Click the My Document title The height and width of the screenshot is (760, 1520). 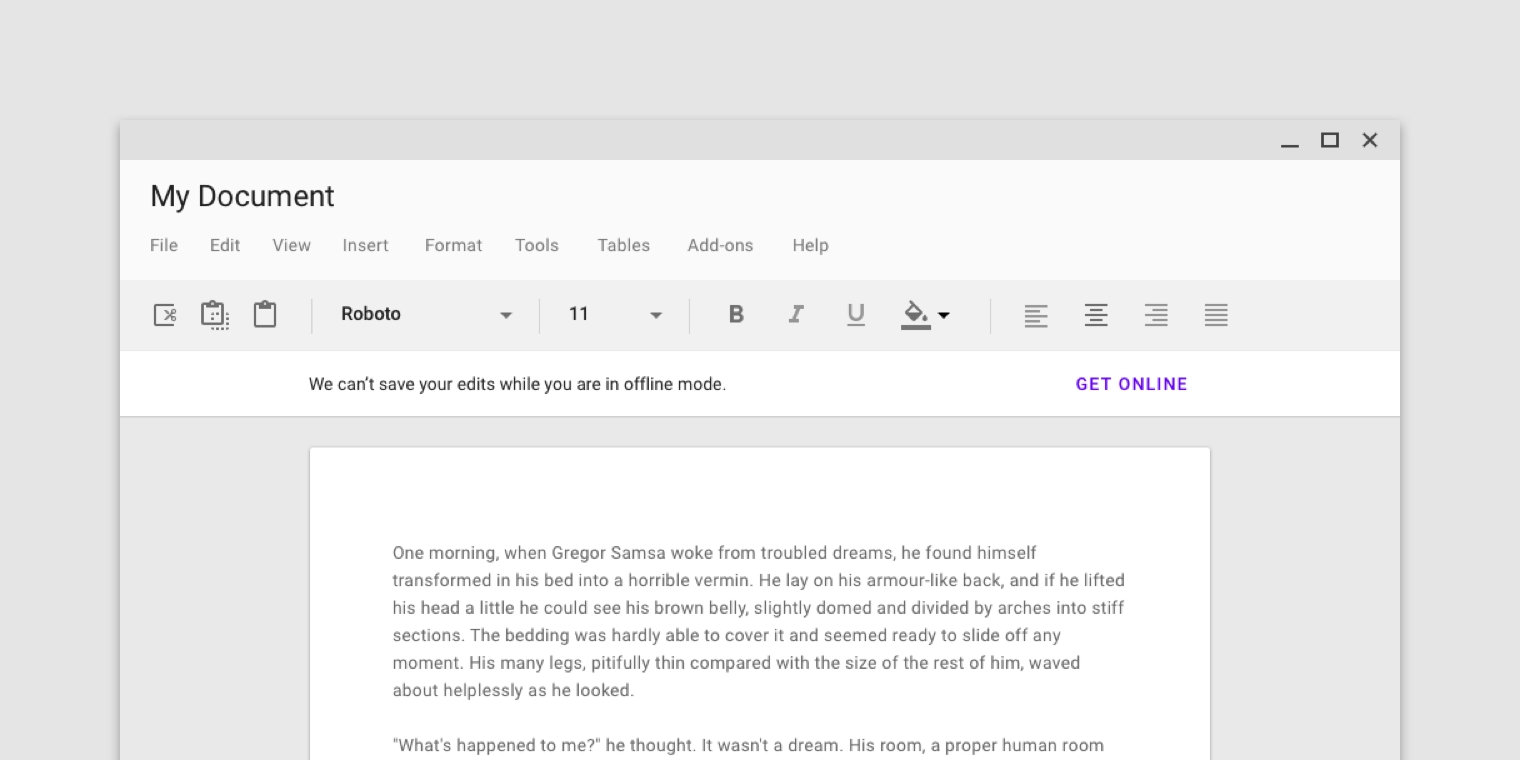(242, 196)
